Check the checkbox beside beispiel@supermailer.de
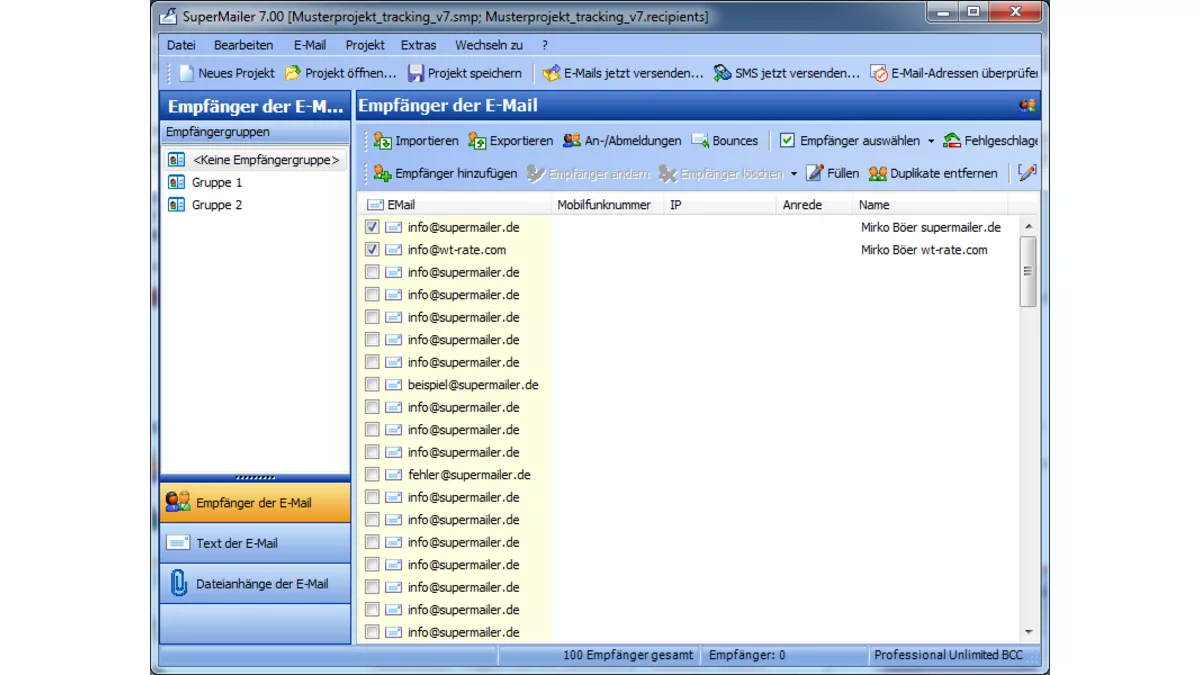 (x=371, y=384)
